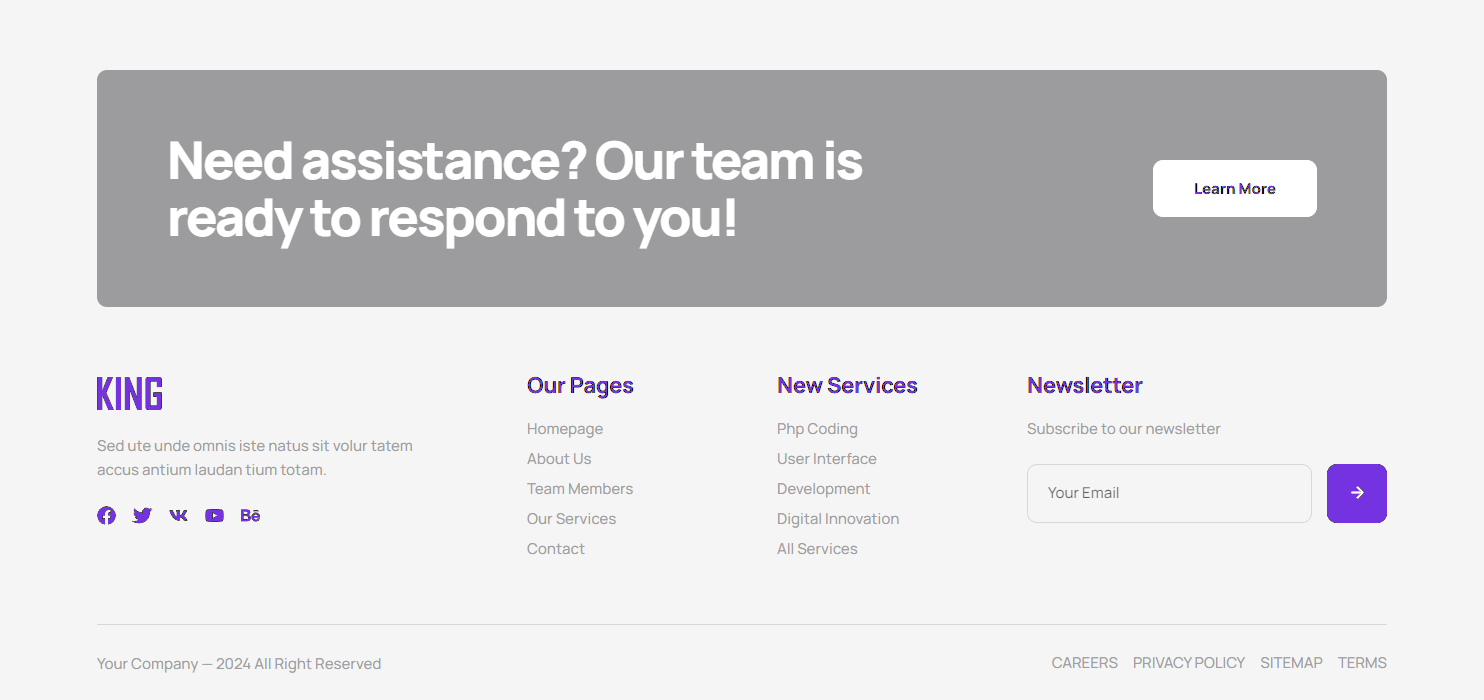
Task: Focus the Your Email input field
Action: pyautogui.click(x=1168, y=493)
